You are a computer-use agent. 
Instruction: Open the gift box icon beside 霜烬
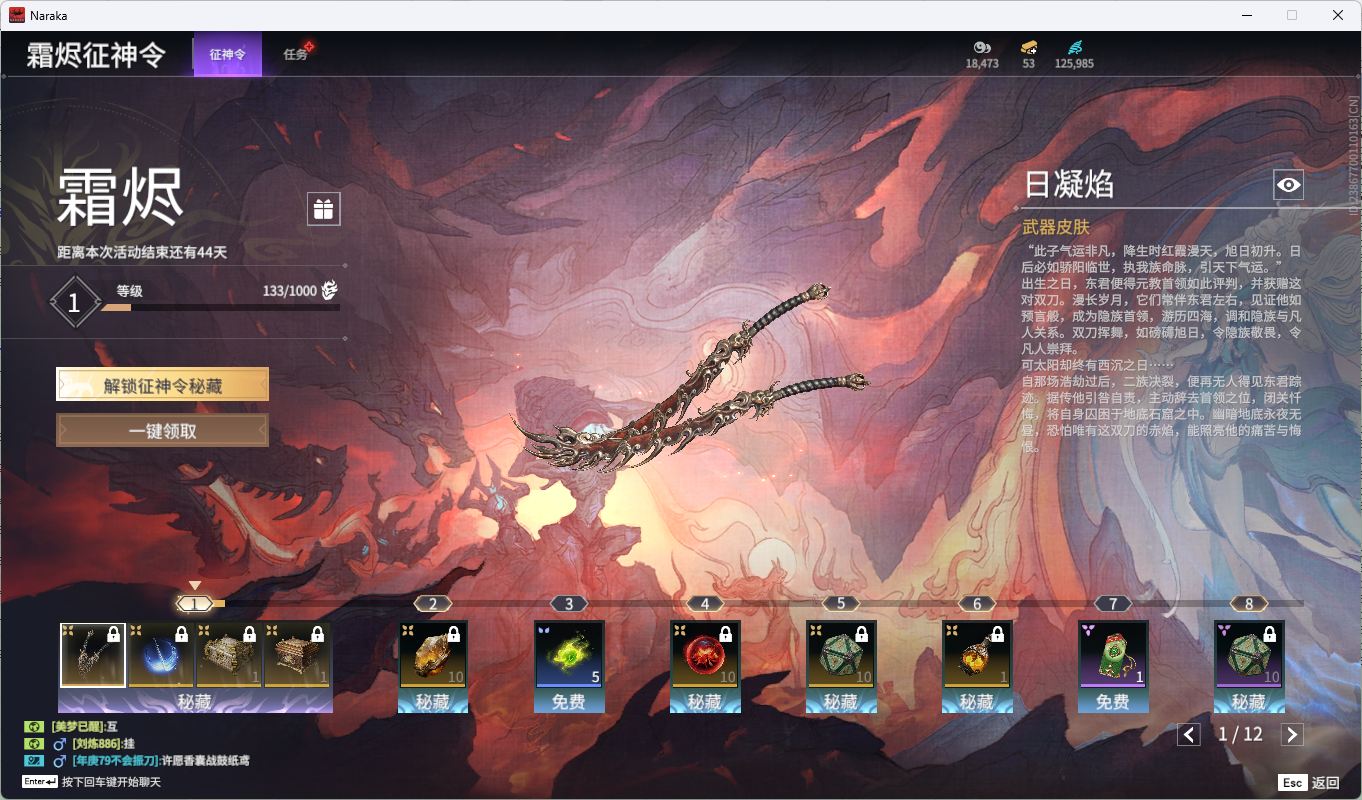[x=323, y=209]
